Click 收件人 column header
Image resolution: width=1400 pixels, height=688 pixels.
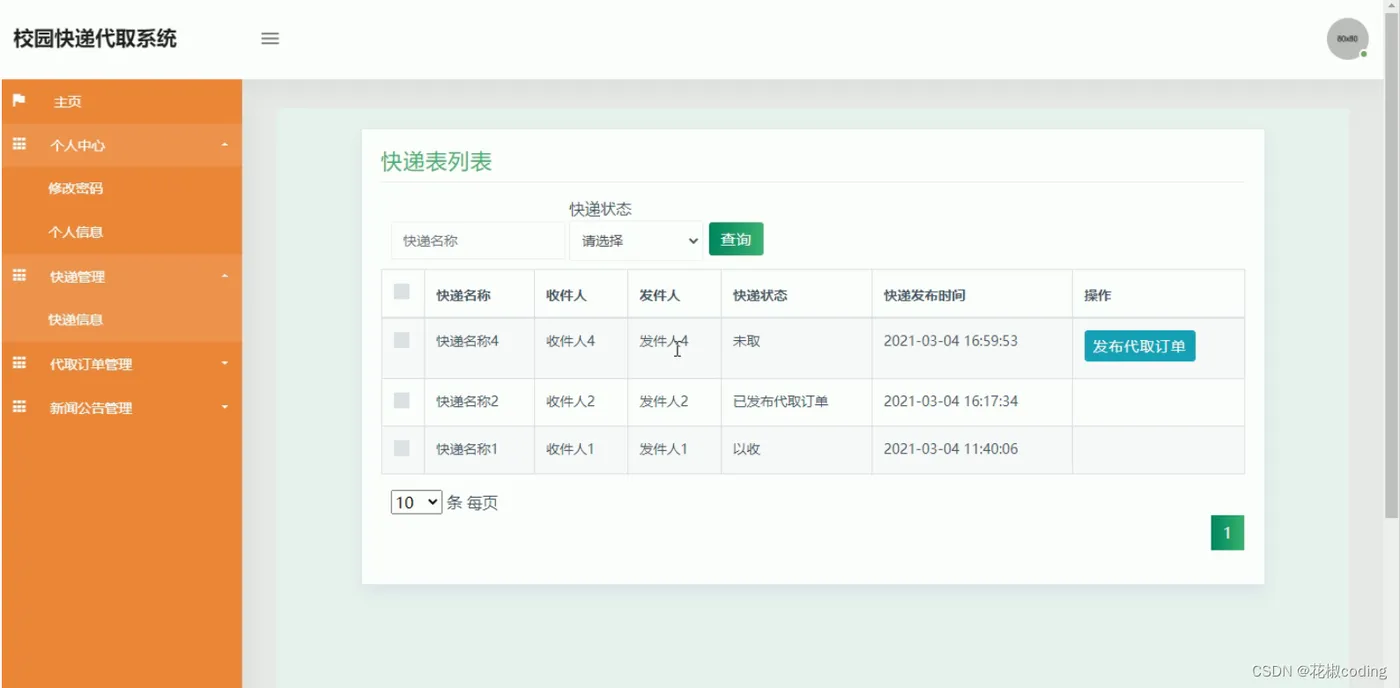pos(566,295)
